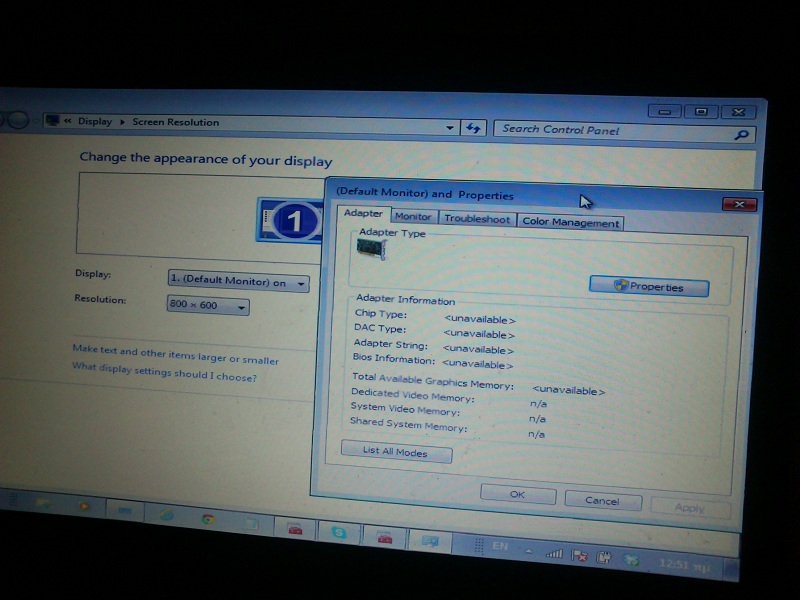Open the adapter Properties button with shield
Screen dimensions: 800x600
pyautogui.click(x=648, y=286)
